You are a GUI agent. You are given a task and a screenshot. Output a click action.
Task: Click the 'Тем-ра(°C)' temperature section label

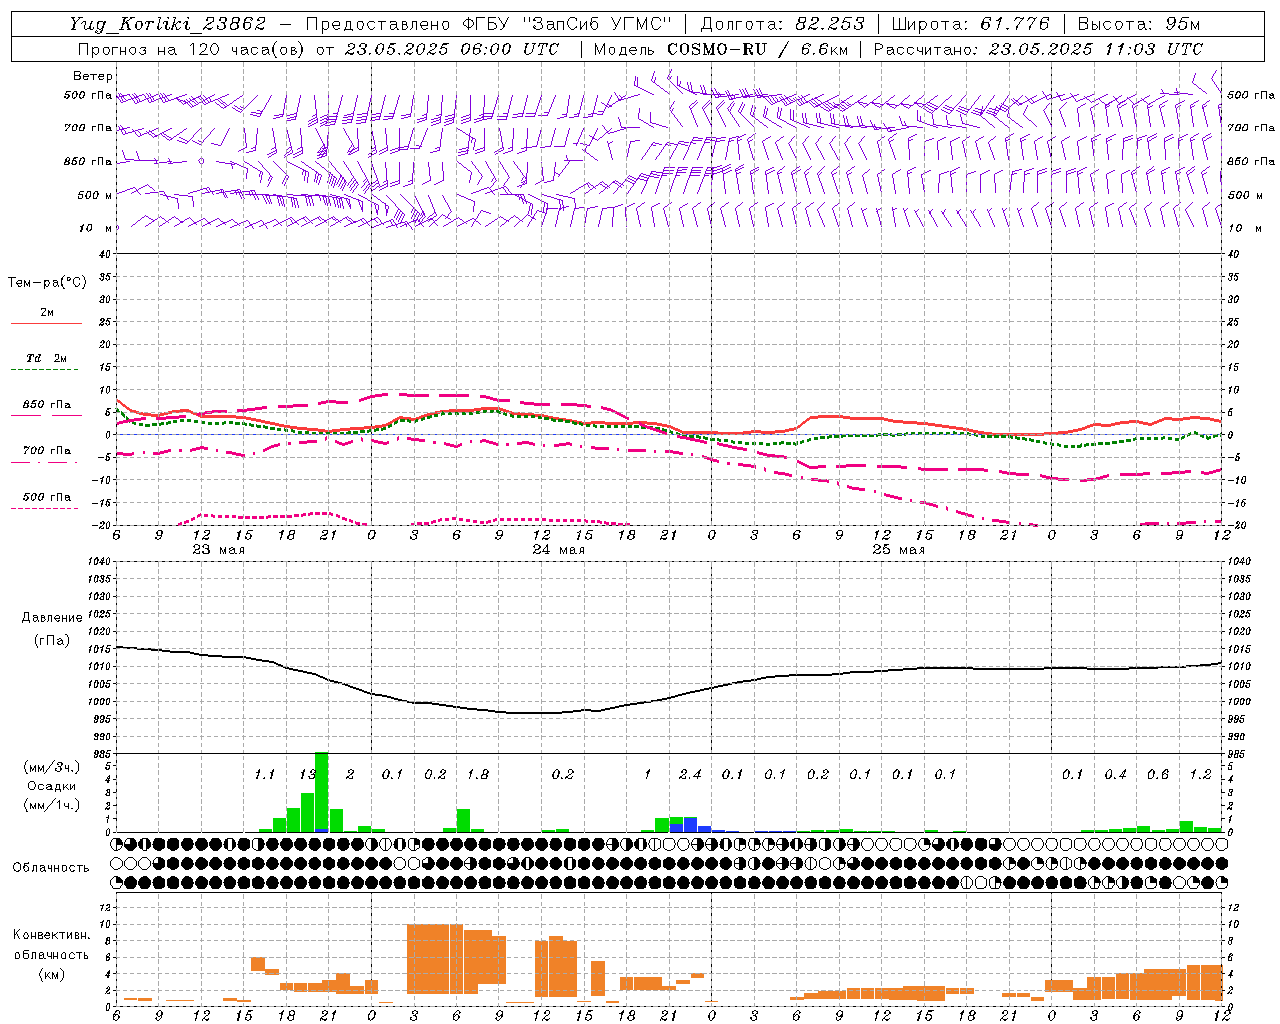(47, 283)
